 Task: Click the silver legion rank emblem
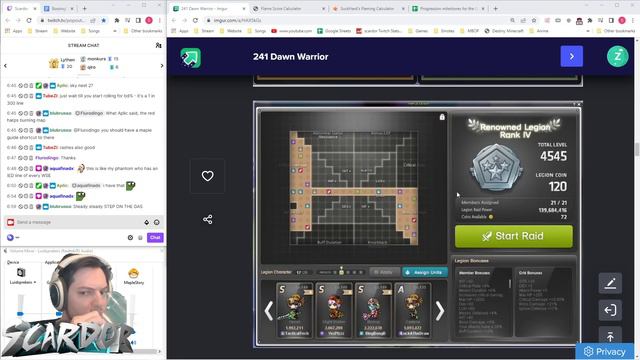point(496,168)
